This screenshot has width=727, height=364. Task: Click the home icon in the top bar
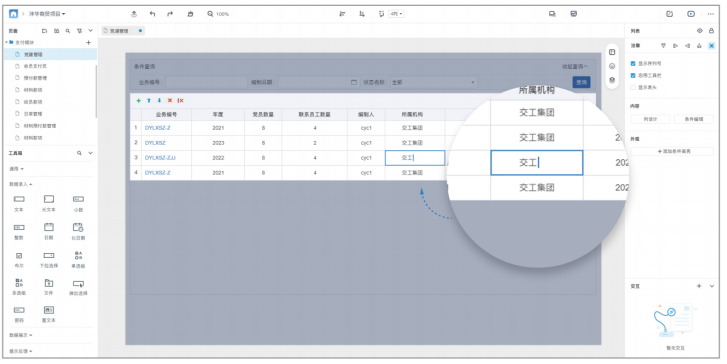[13, 14]
